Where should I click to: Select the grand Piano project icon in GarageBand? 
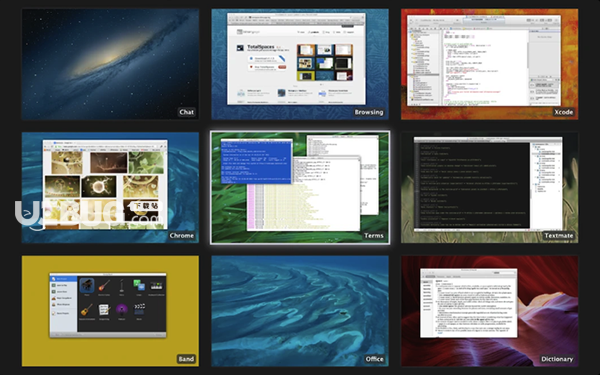pos(87,286)
